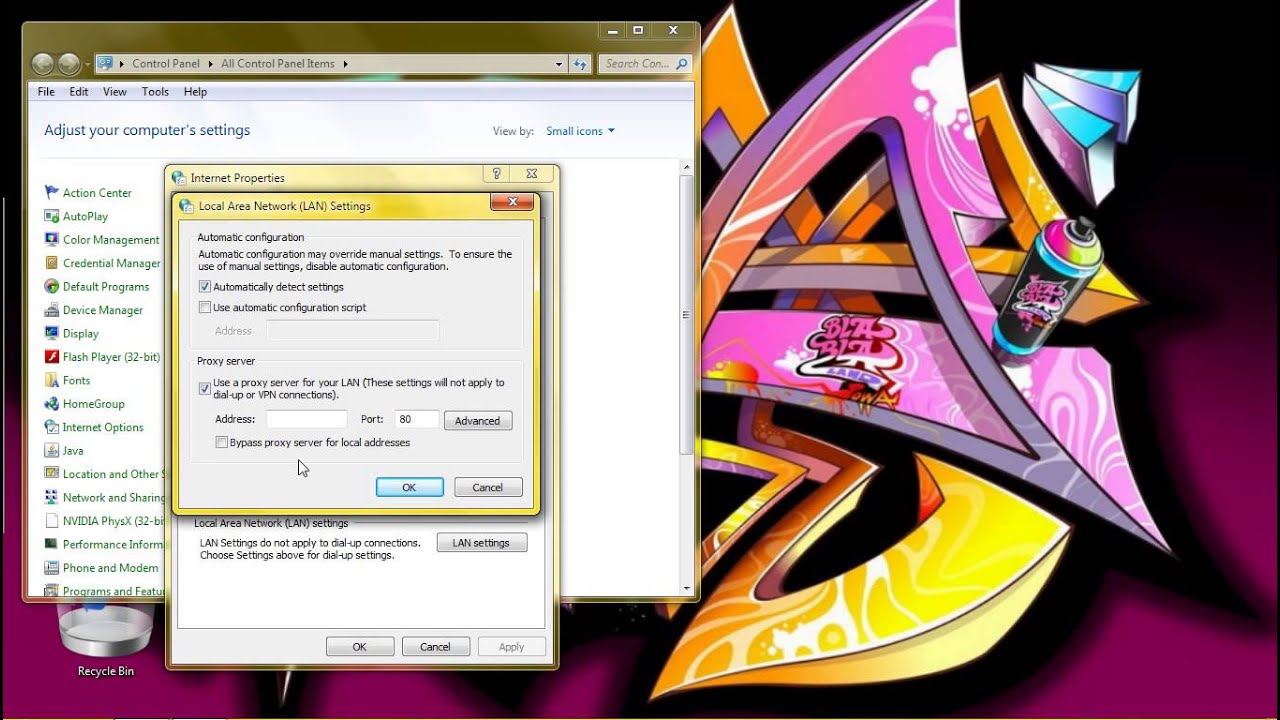Uncheck Use a proxy server for your LAN
This screenshot has height=720, width=1280.
click(x=205, y=388)
